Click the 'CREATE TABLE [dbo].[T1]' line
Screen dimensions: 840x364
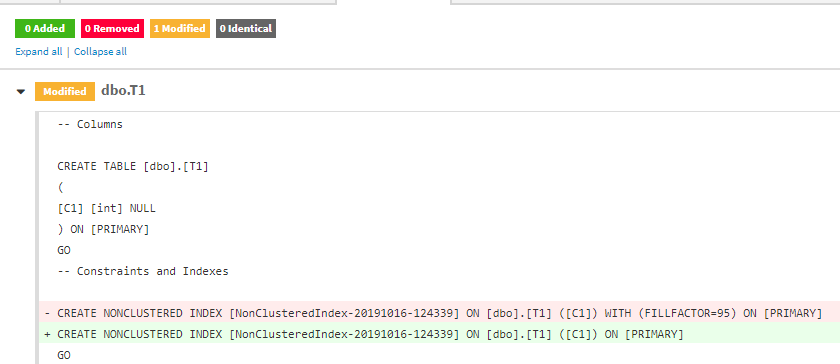[x=133, y=166]
